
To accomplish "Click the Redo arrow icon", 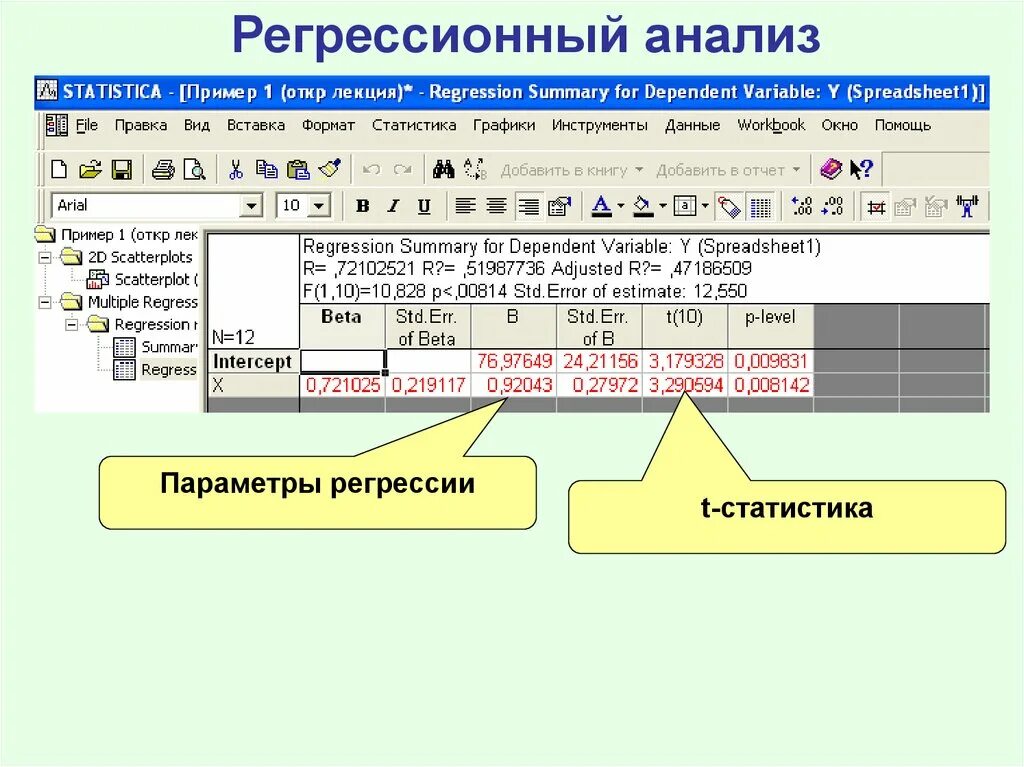I will coord(403,170).
